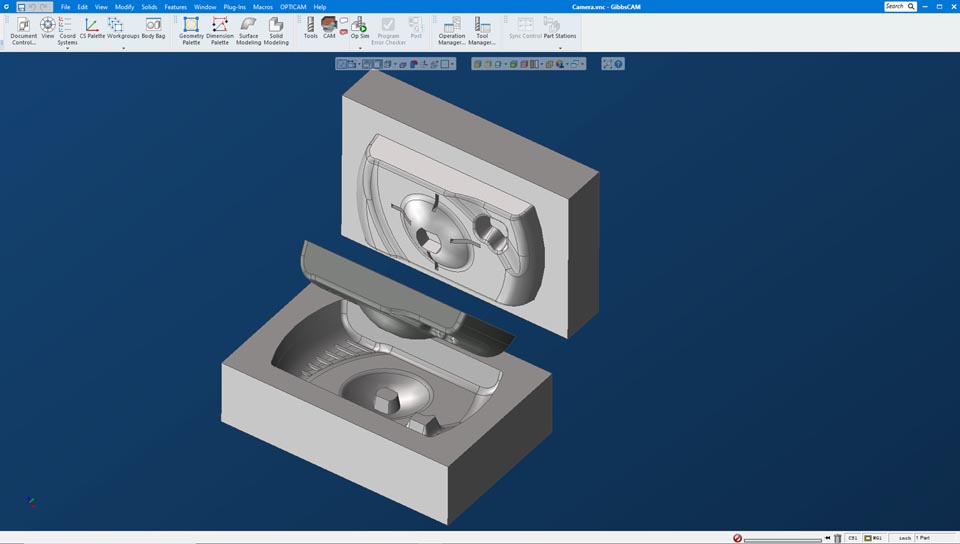Click the progress bar in status bar
Screen dimensions: 960x544
(x=782, y=539)
